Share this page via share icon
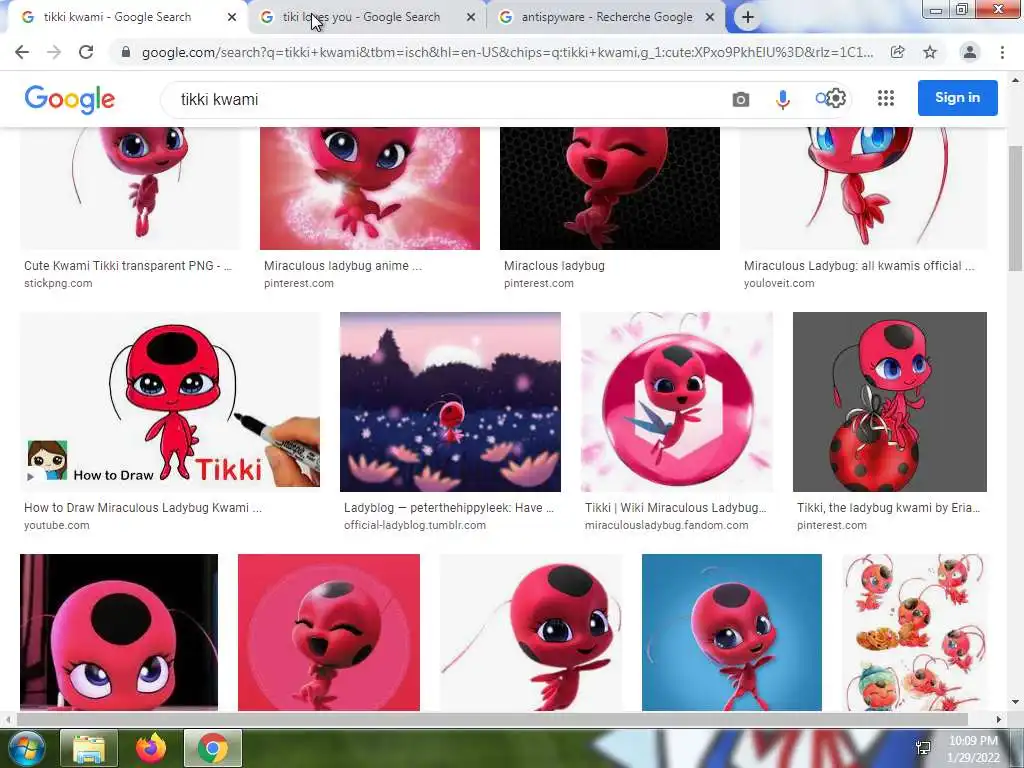1024x768 pixels. [x=897, y=52]
